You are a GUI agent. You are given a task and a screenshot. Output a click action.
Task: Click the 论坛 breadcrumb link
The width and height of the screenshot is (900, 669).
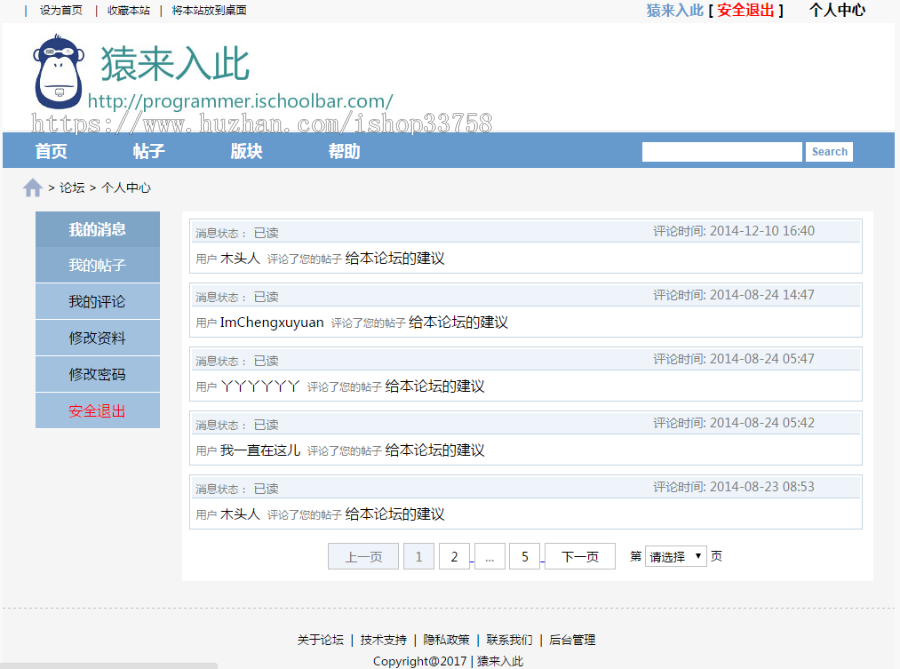[x=70, y=187]
